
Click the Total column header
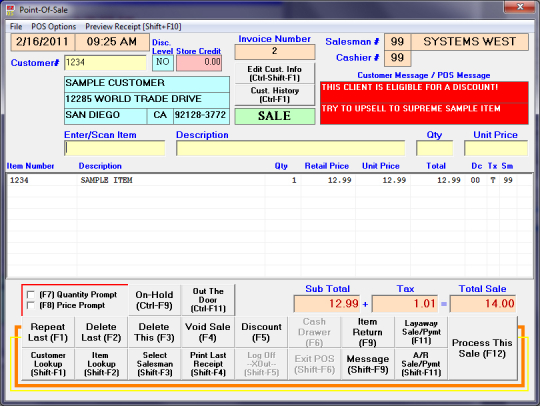(436, 166)
